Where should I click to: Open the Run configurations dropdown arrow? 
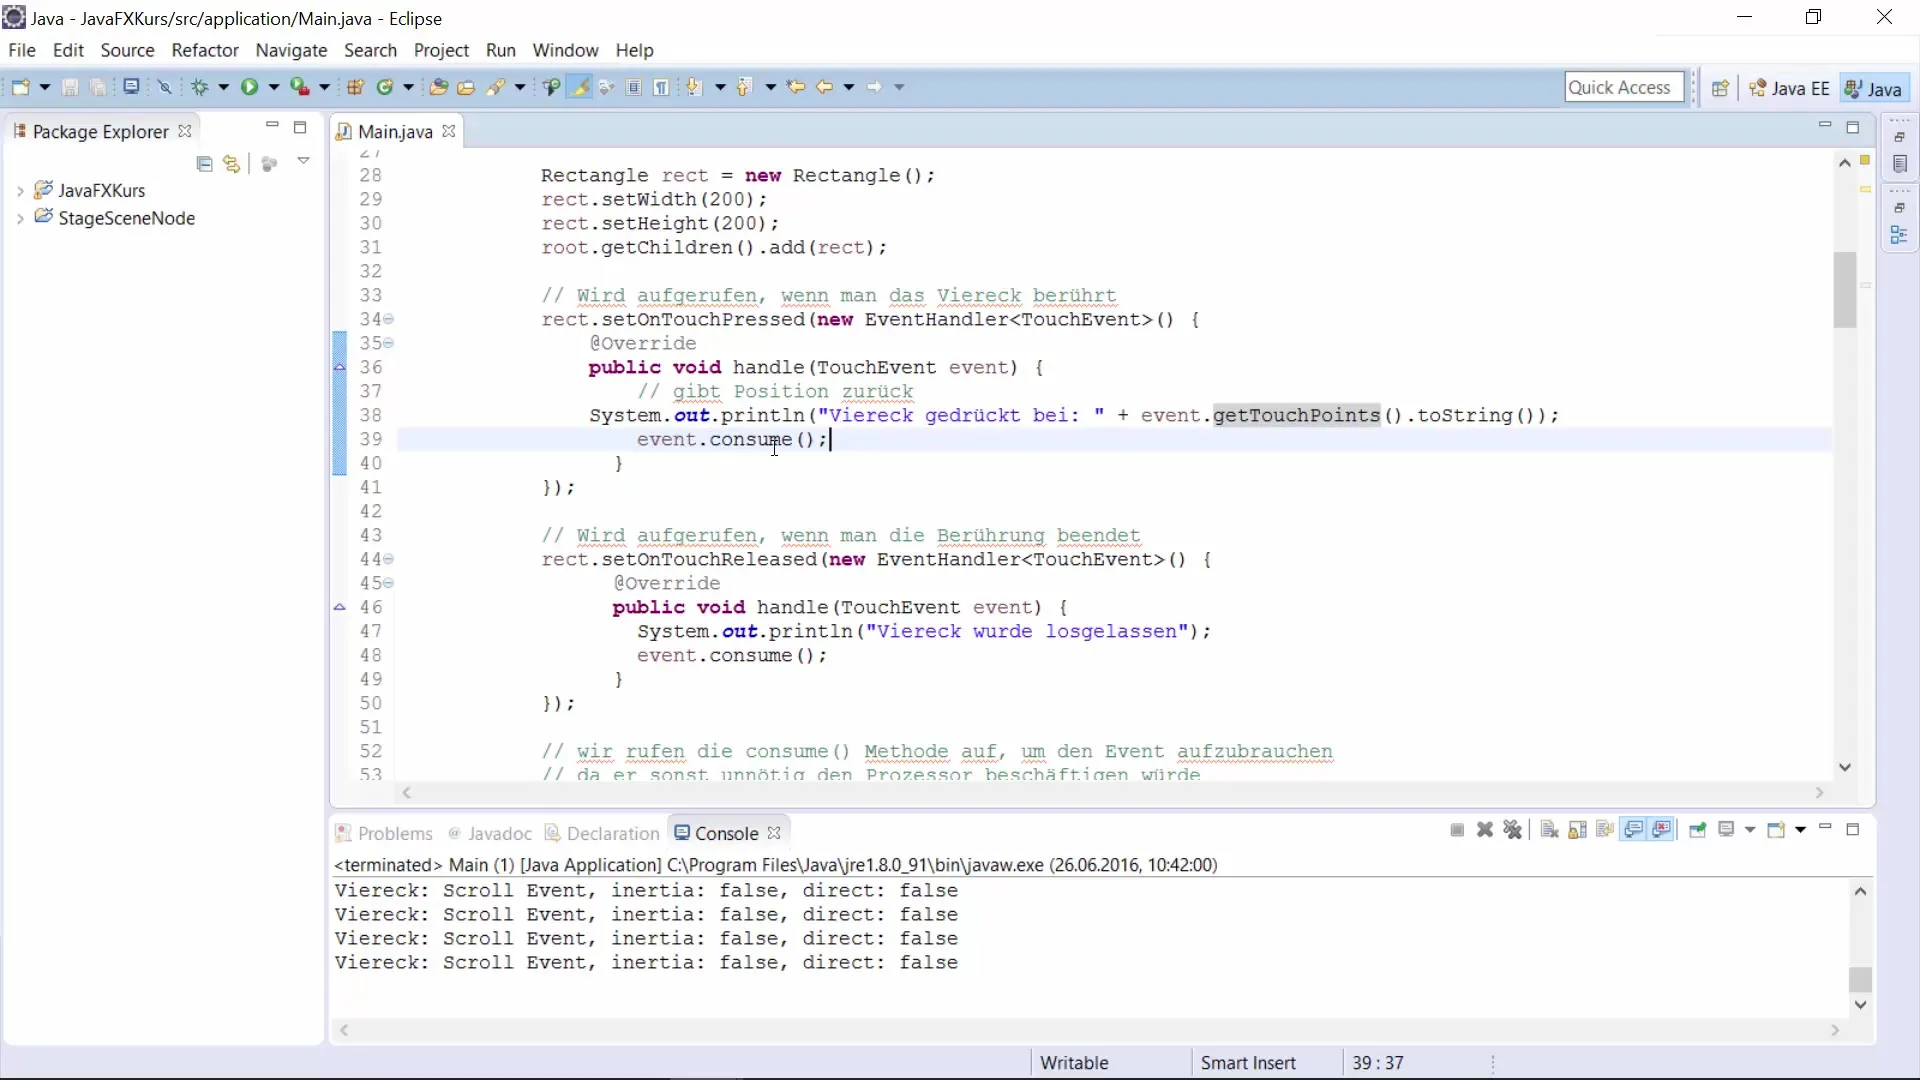pos(273,87)
